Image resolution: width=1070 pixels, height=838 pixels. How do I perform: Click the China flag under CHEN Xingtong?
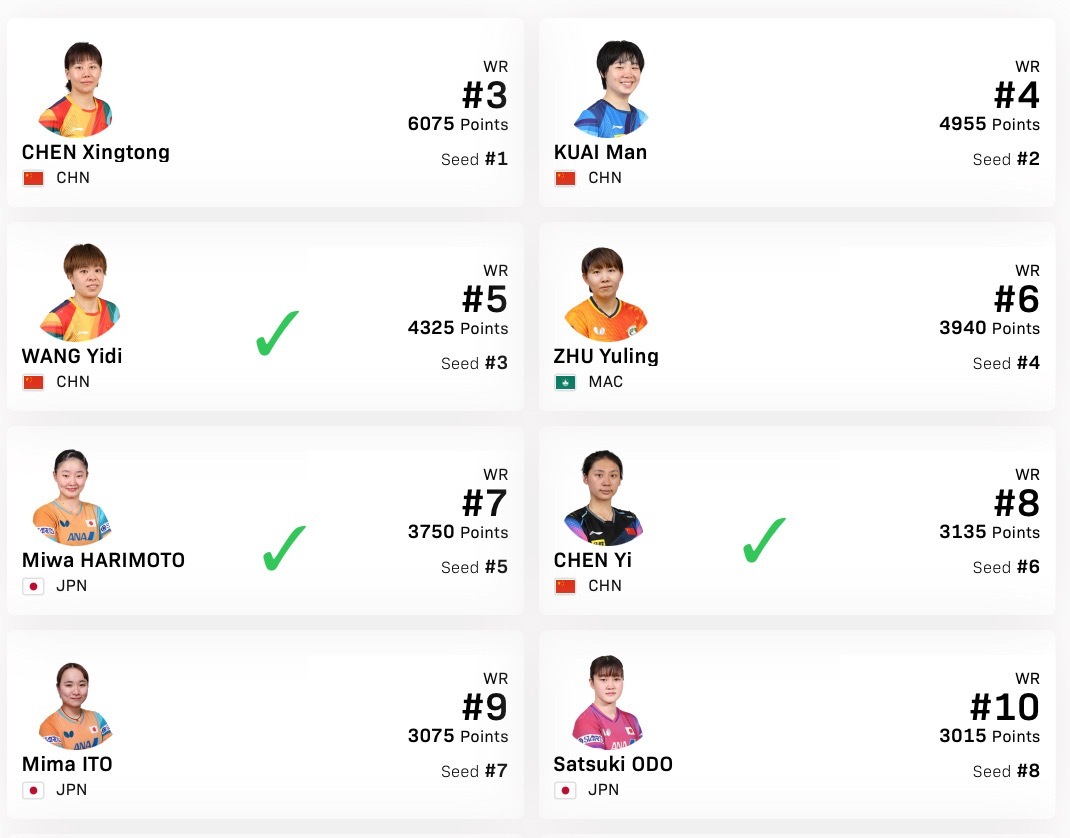pyautogui.click(x=33, y=179)
